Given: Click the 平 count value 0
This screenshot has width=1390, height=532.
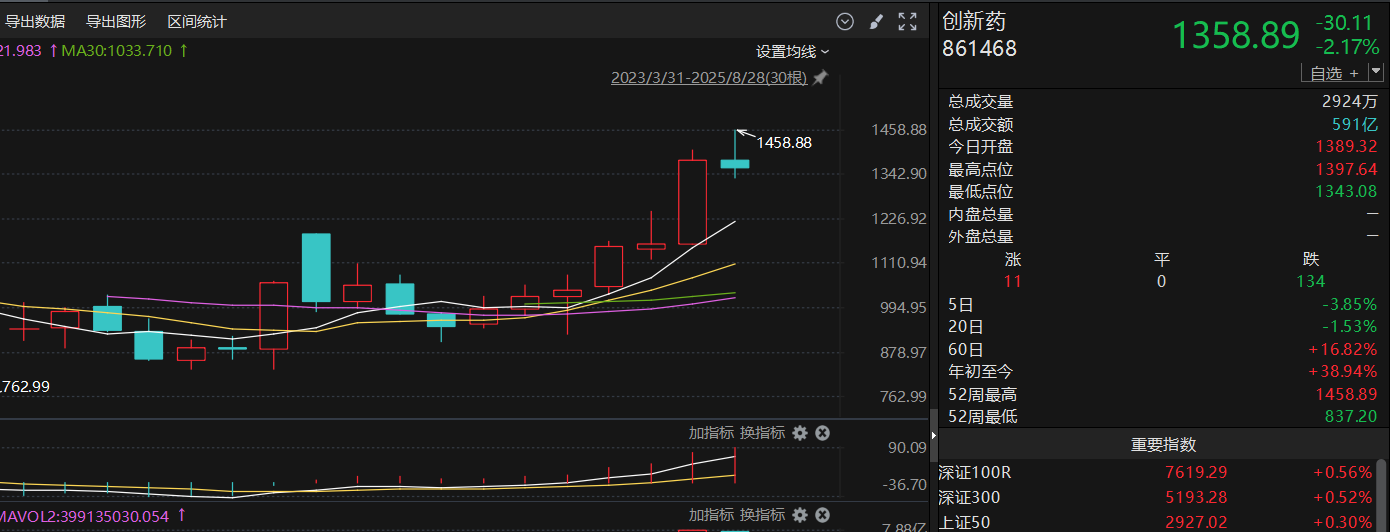Looking at the screenshot, I should click(x=1161, y=281).
